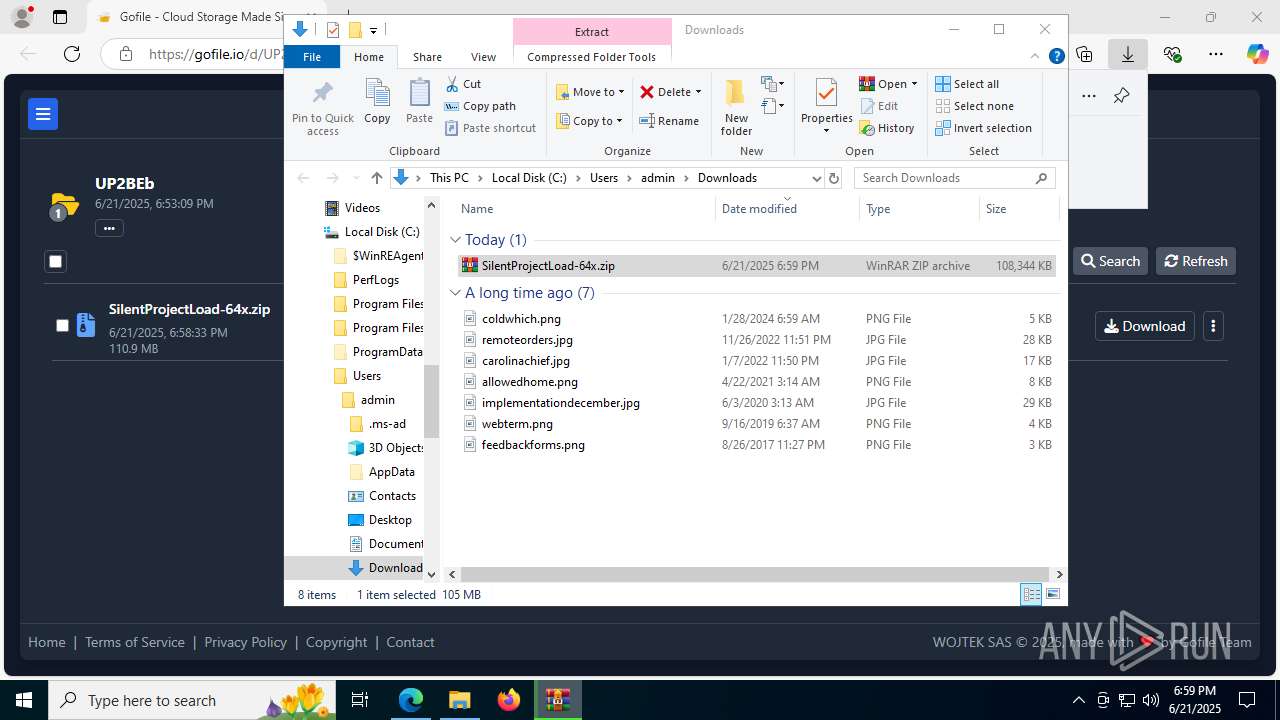This screenshot has height=720, width=1280.
Task: Collapse the A long time ago group
Action: 456,293
